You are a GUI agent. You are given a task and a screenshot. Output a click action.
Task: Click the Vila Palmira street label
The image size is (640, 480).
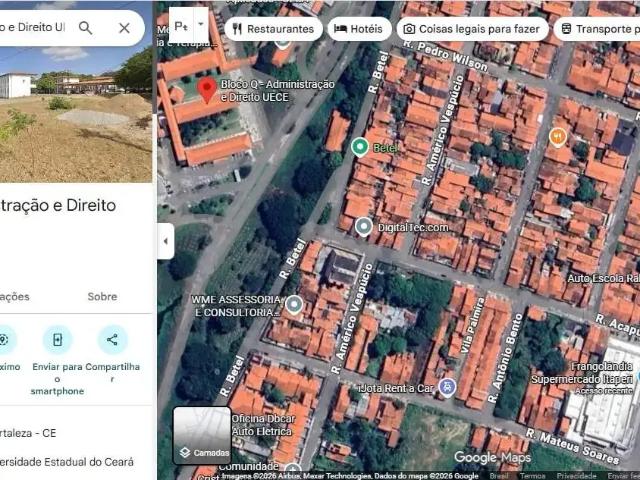tap(473, 325)
